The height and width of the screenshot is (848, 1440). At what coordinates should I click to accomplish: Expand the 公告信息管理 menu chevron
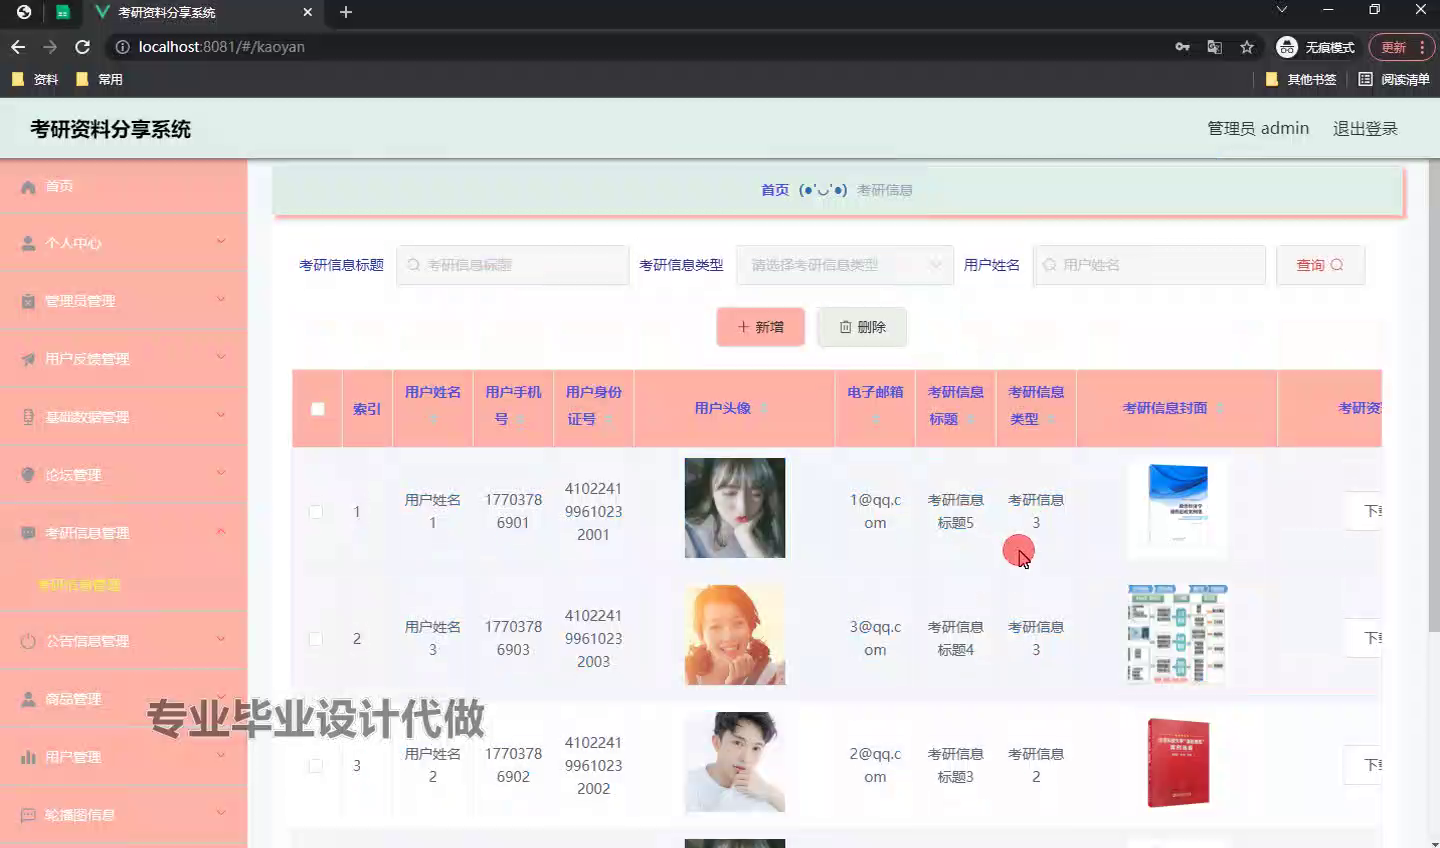(x=221, y=639)
